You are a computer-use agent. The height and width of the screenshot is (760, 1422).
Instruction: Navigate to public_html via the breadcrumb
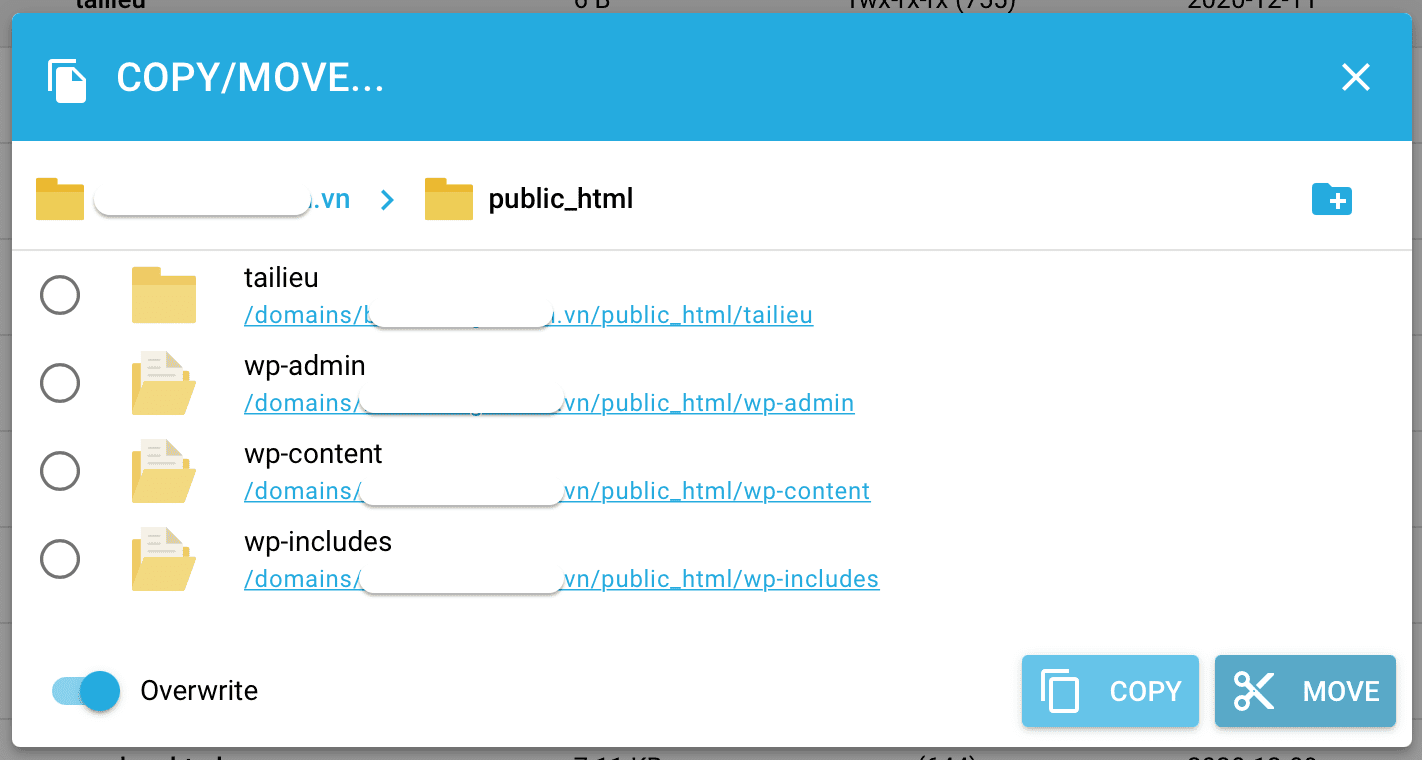(x=559, y=198)
